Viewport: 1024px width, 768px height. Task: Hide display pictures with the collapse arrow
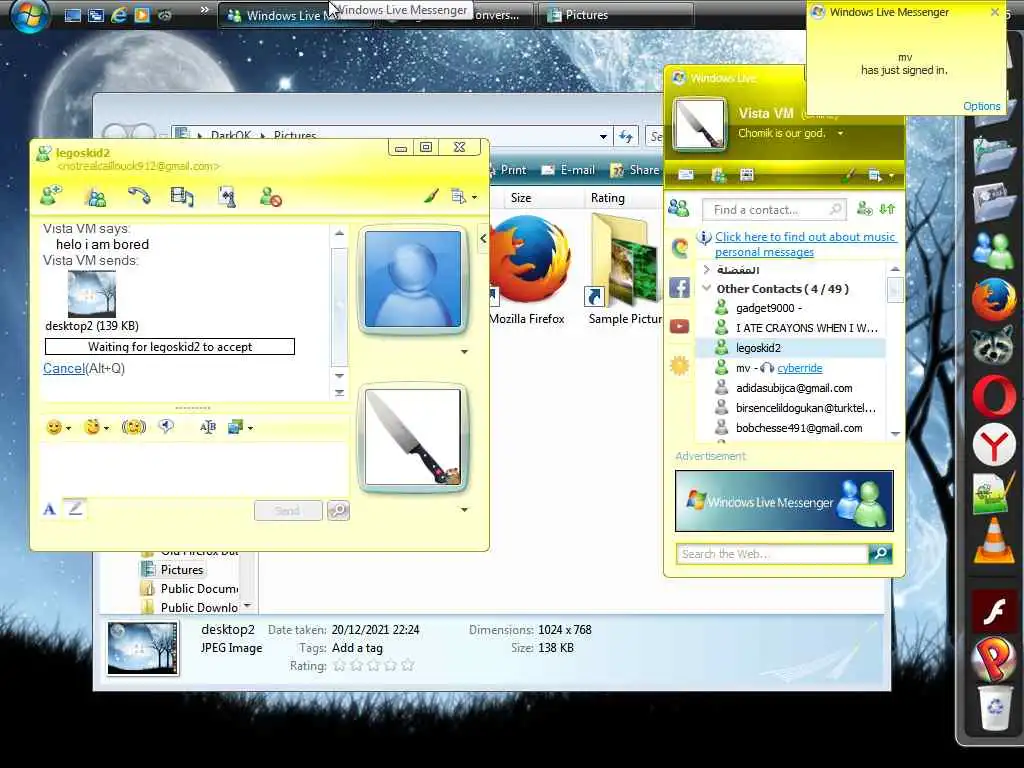483,239
